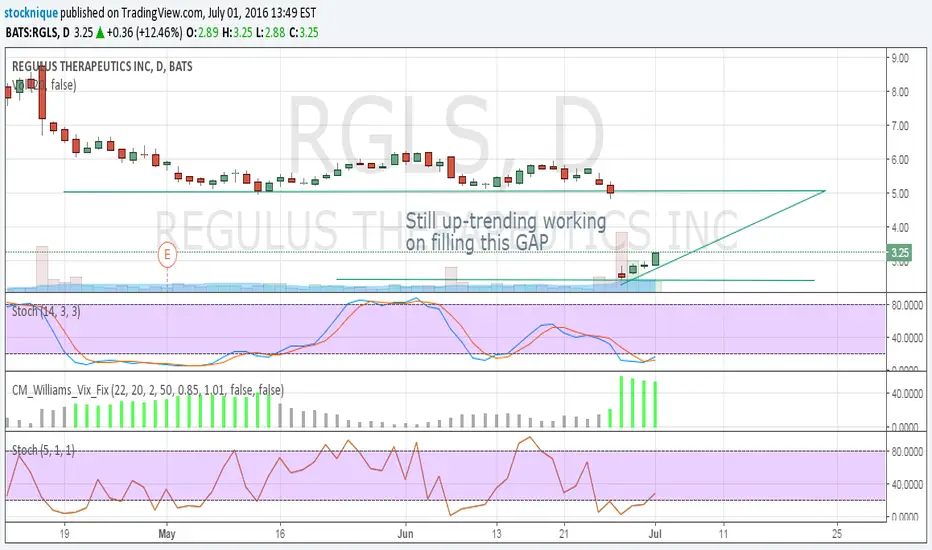Click the green up-arrow next to +0.36
932x550 pixels.
(x=100, y=33)
